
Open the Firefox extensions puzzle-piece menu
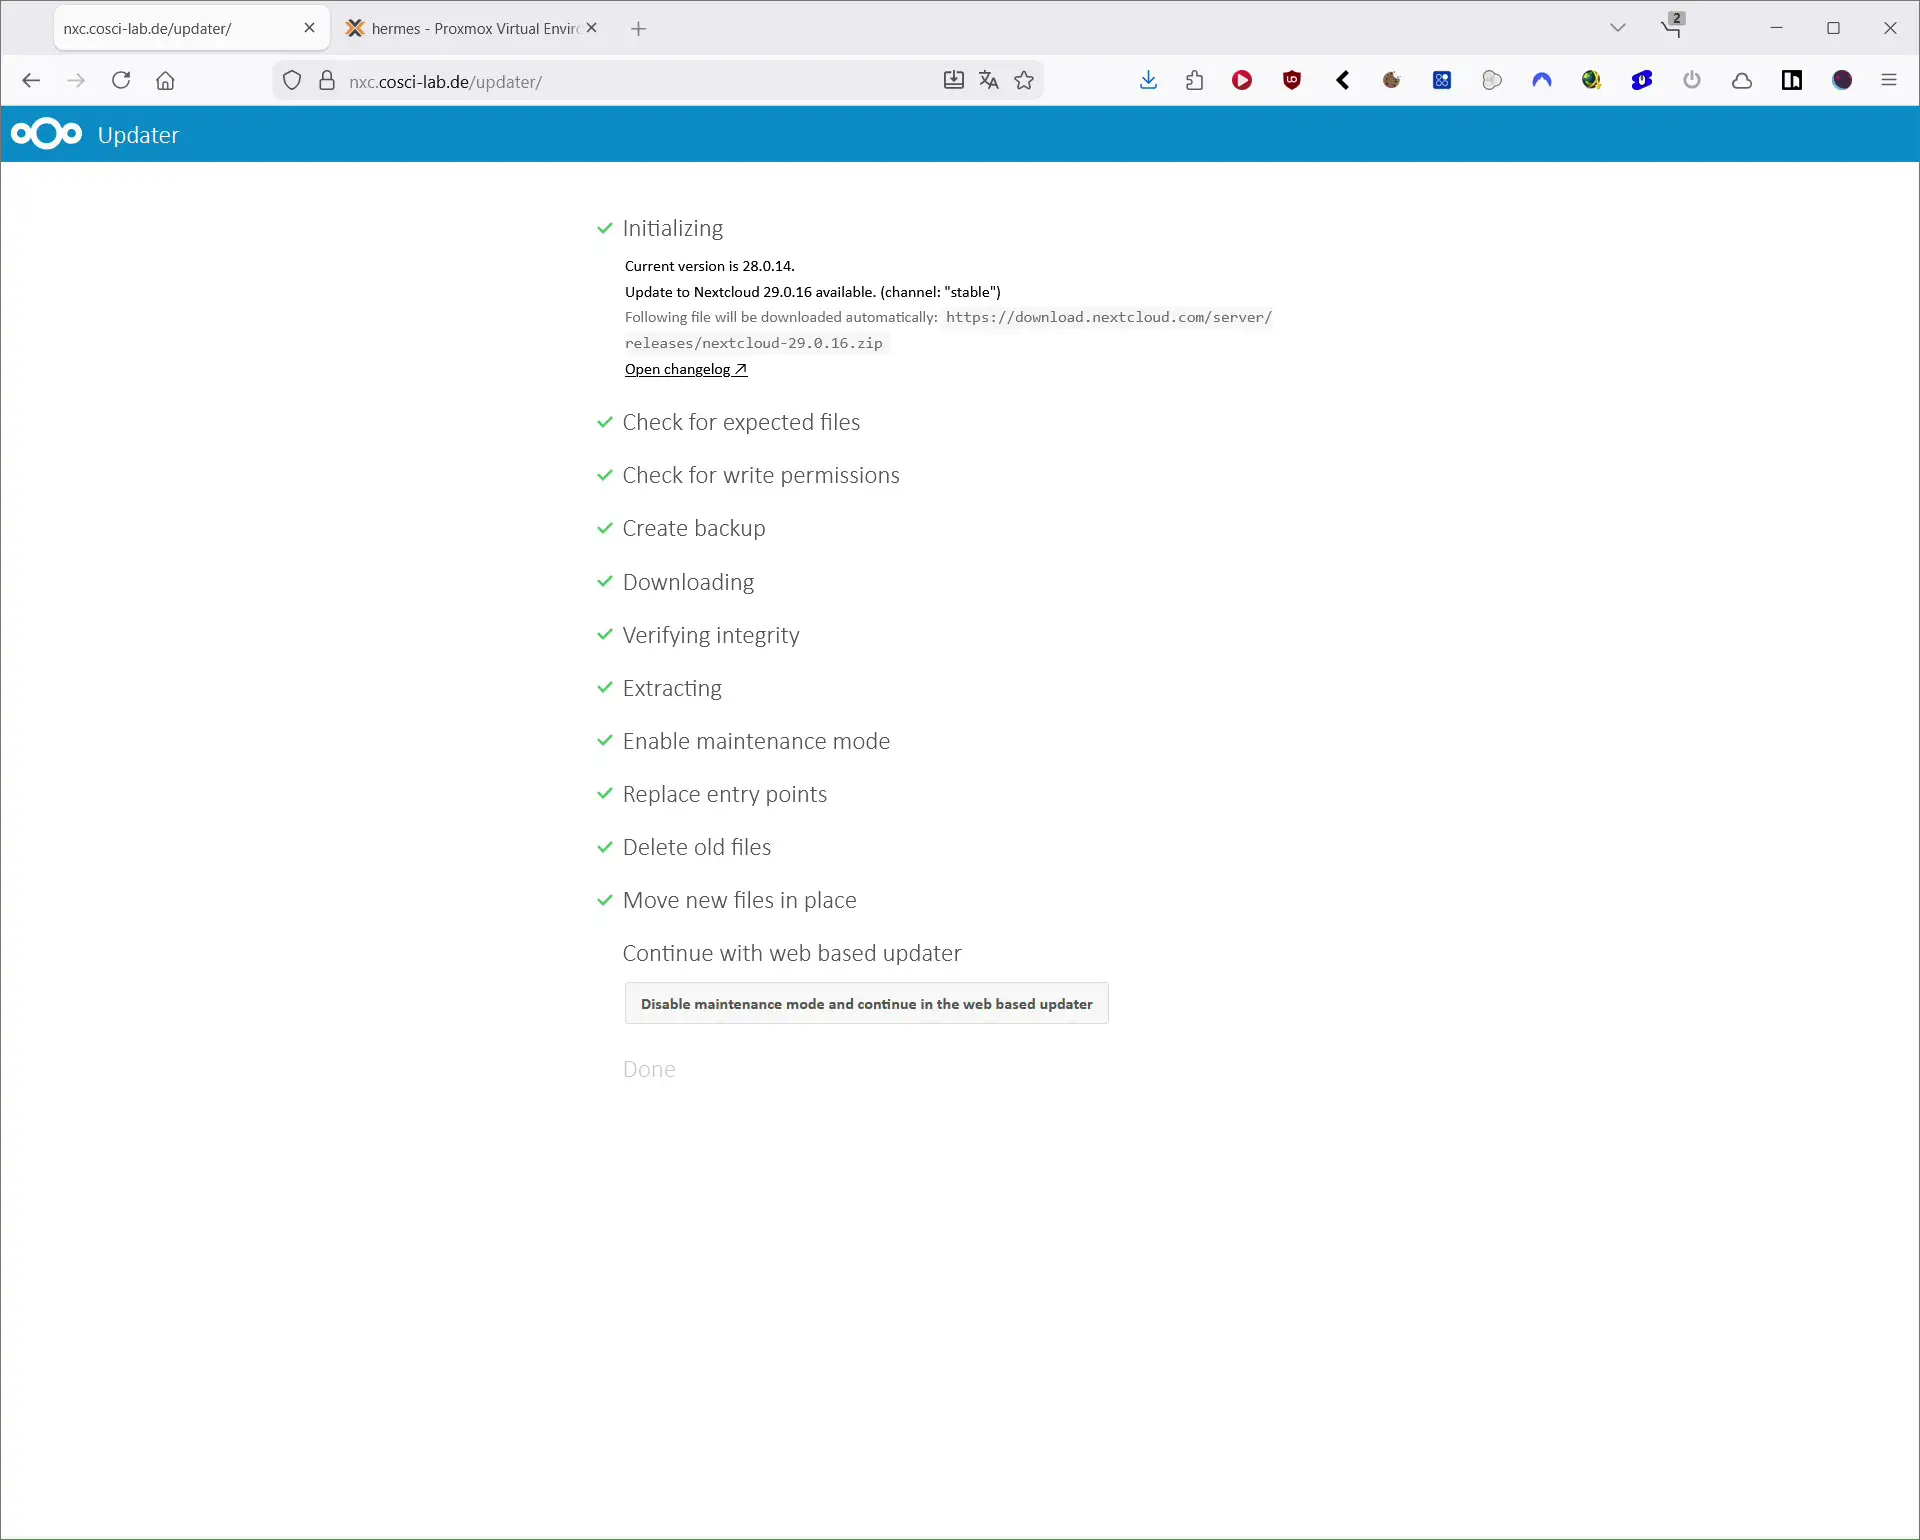[x=1195, y=80]
